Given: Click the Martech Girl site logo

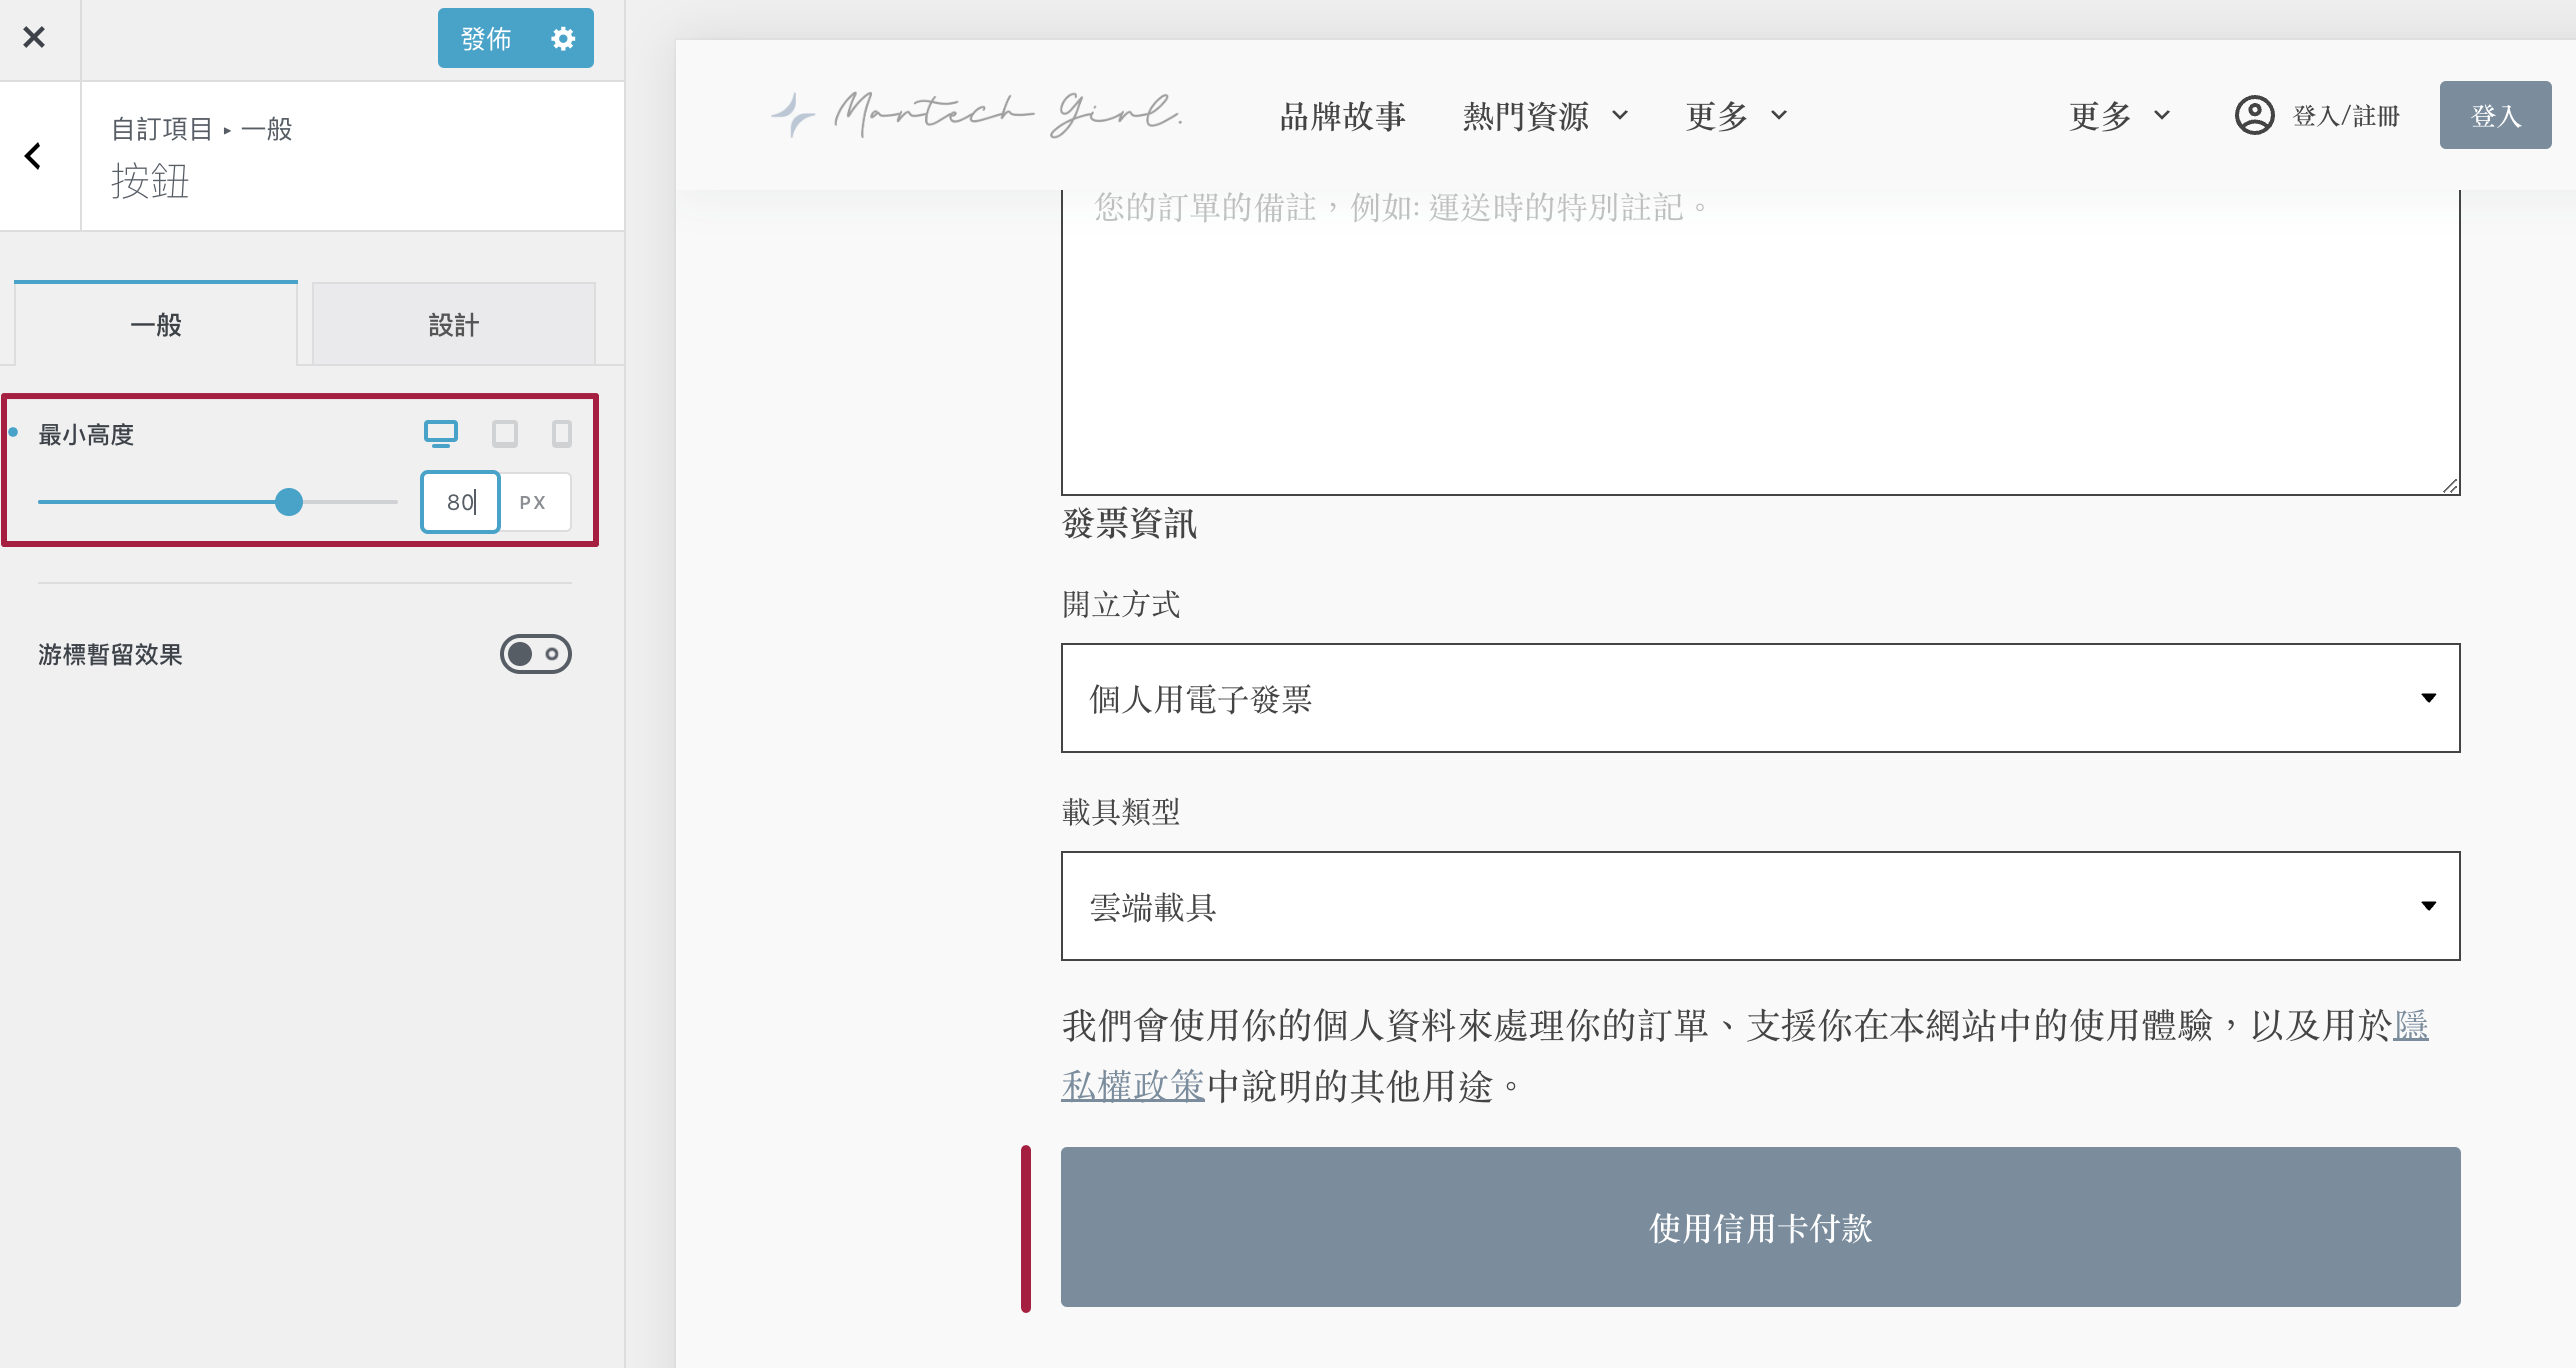Looking at the screenshot, I should point(977,114).
